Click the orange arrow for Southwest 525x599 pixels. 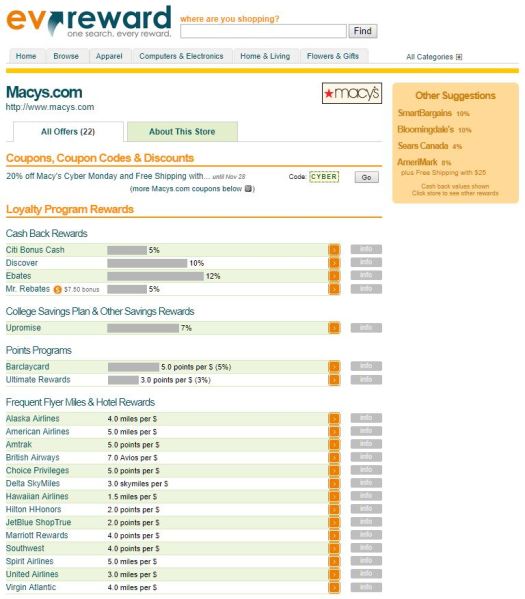click(334, 549)
